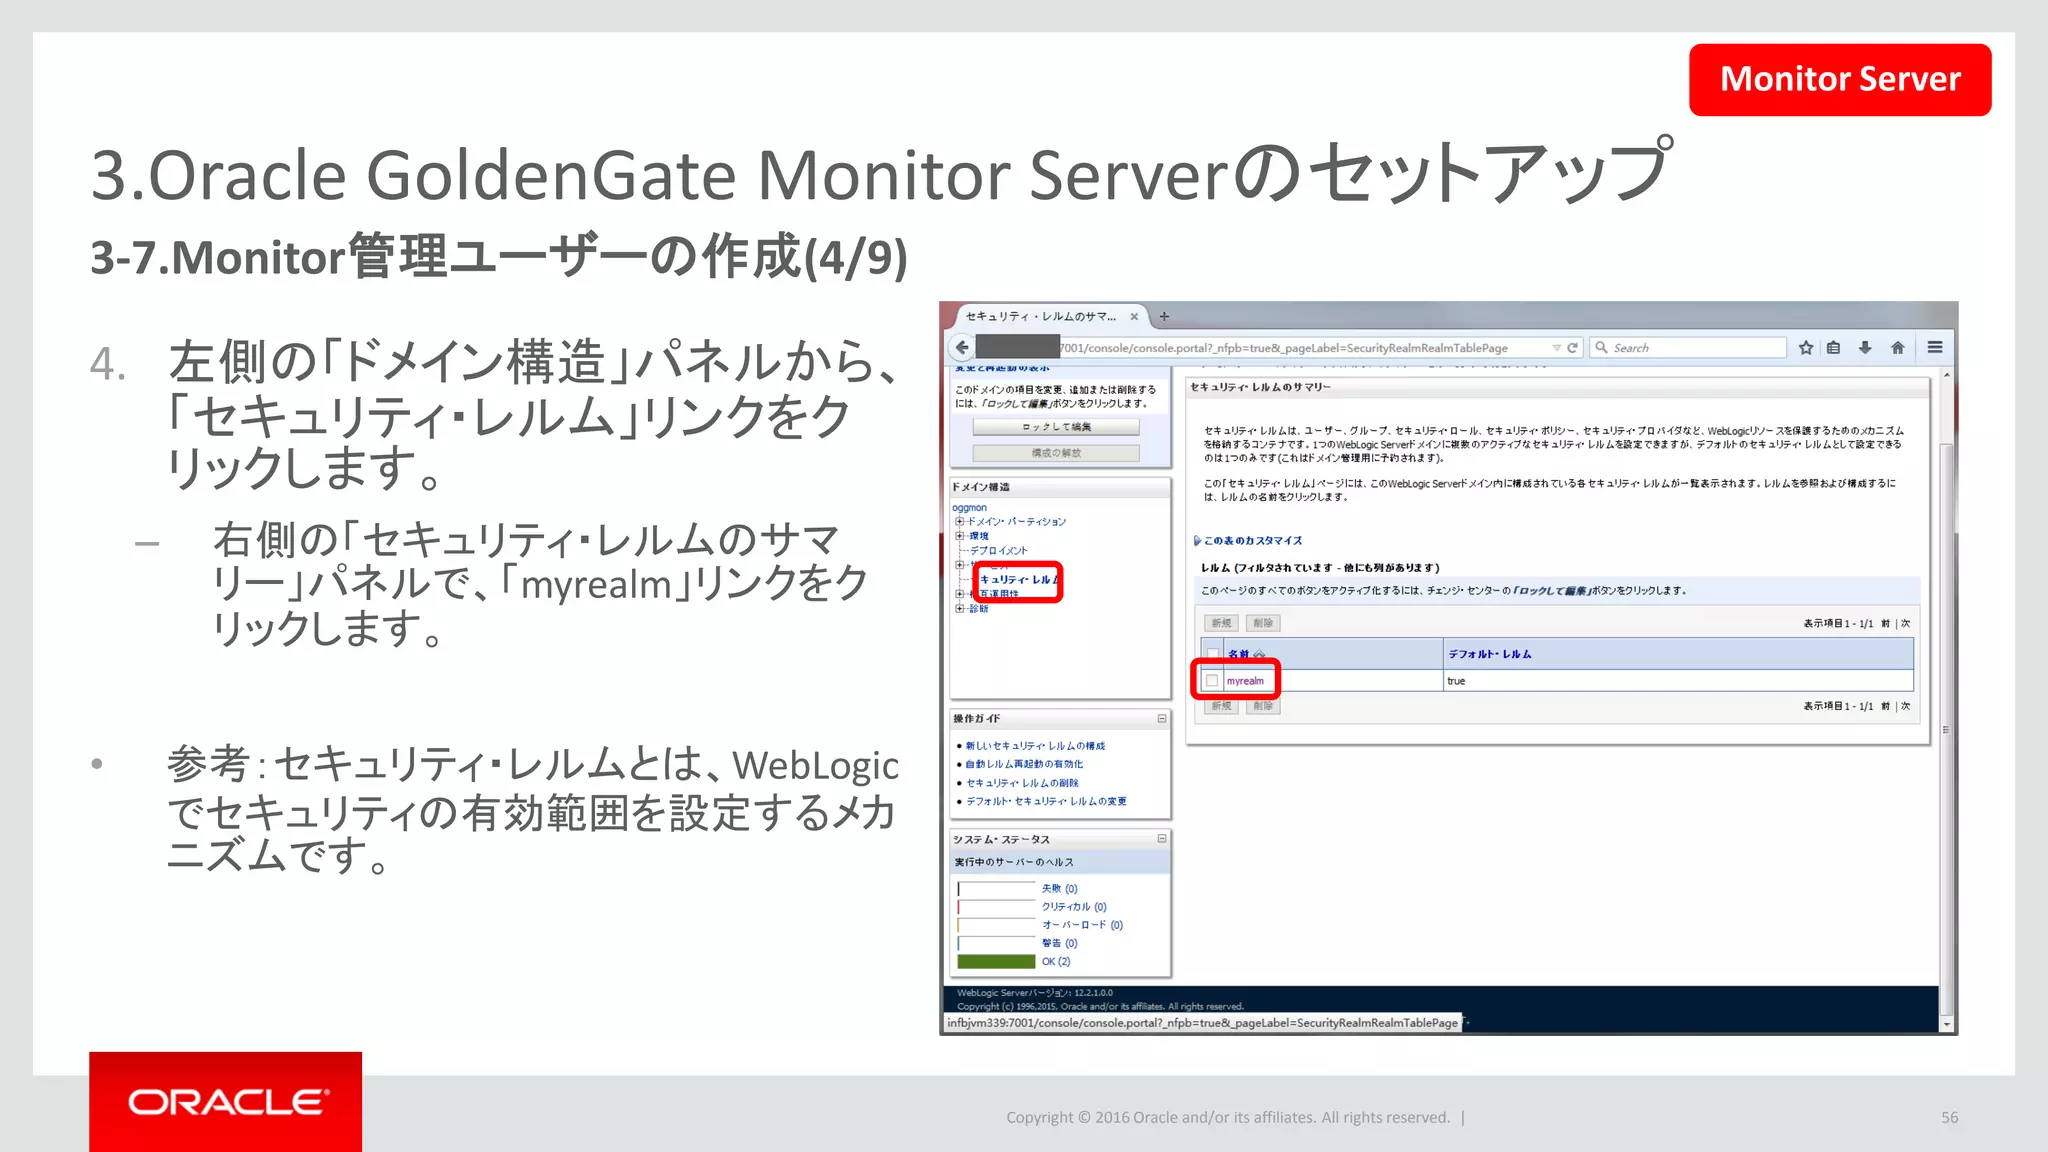
Task: Click the lower 新規 button below table
Action: tap(1221, 706)
